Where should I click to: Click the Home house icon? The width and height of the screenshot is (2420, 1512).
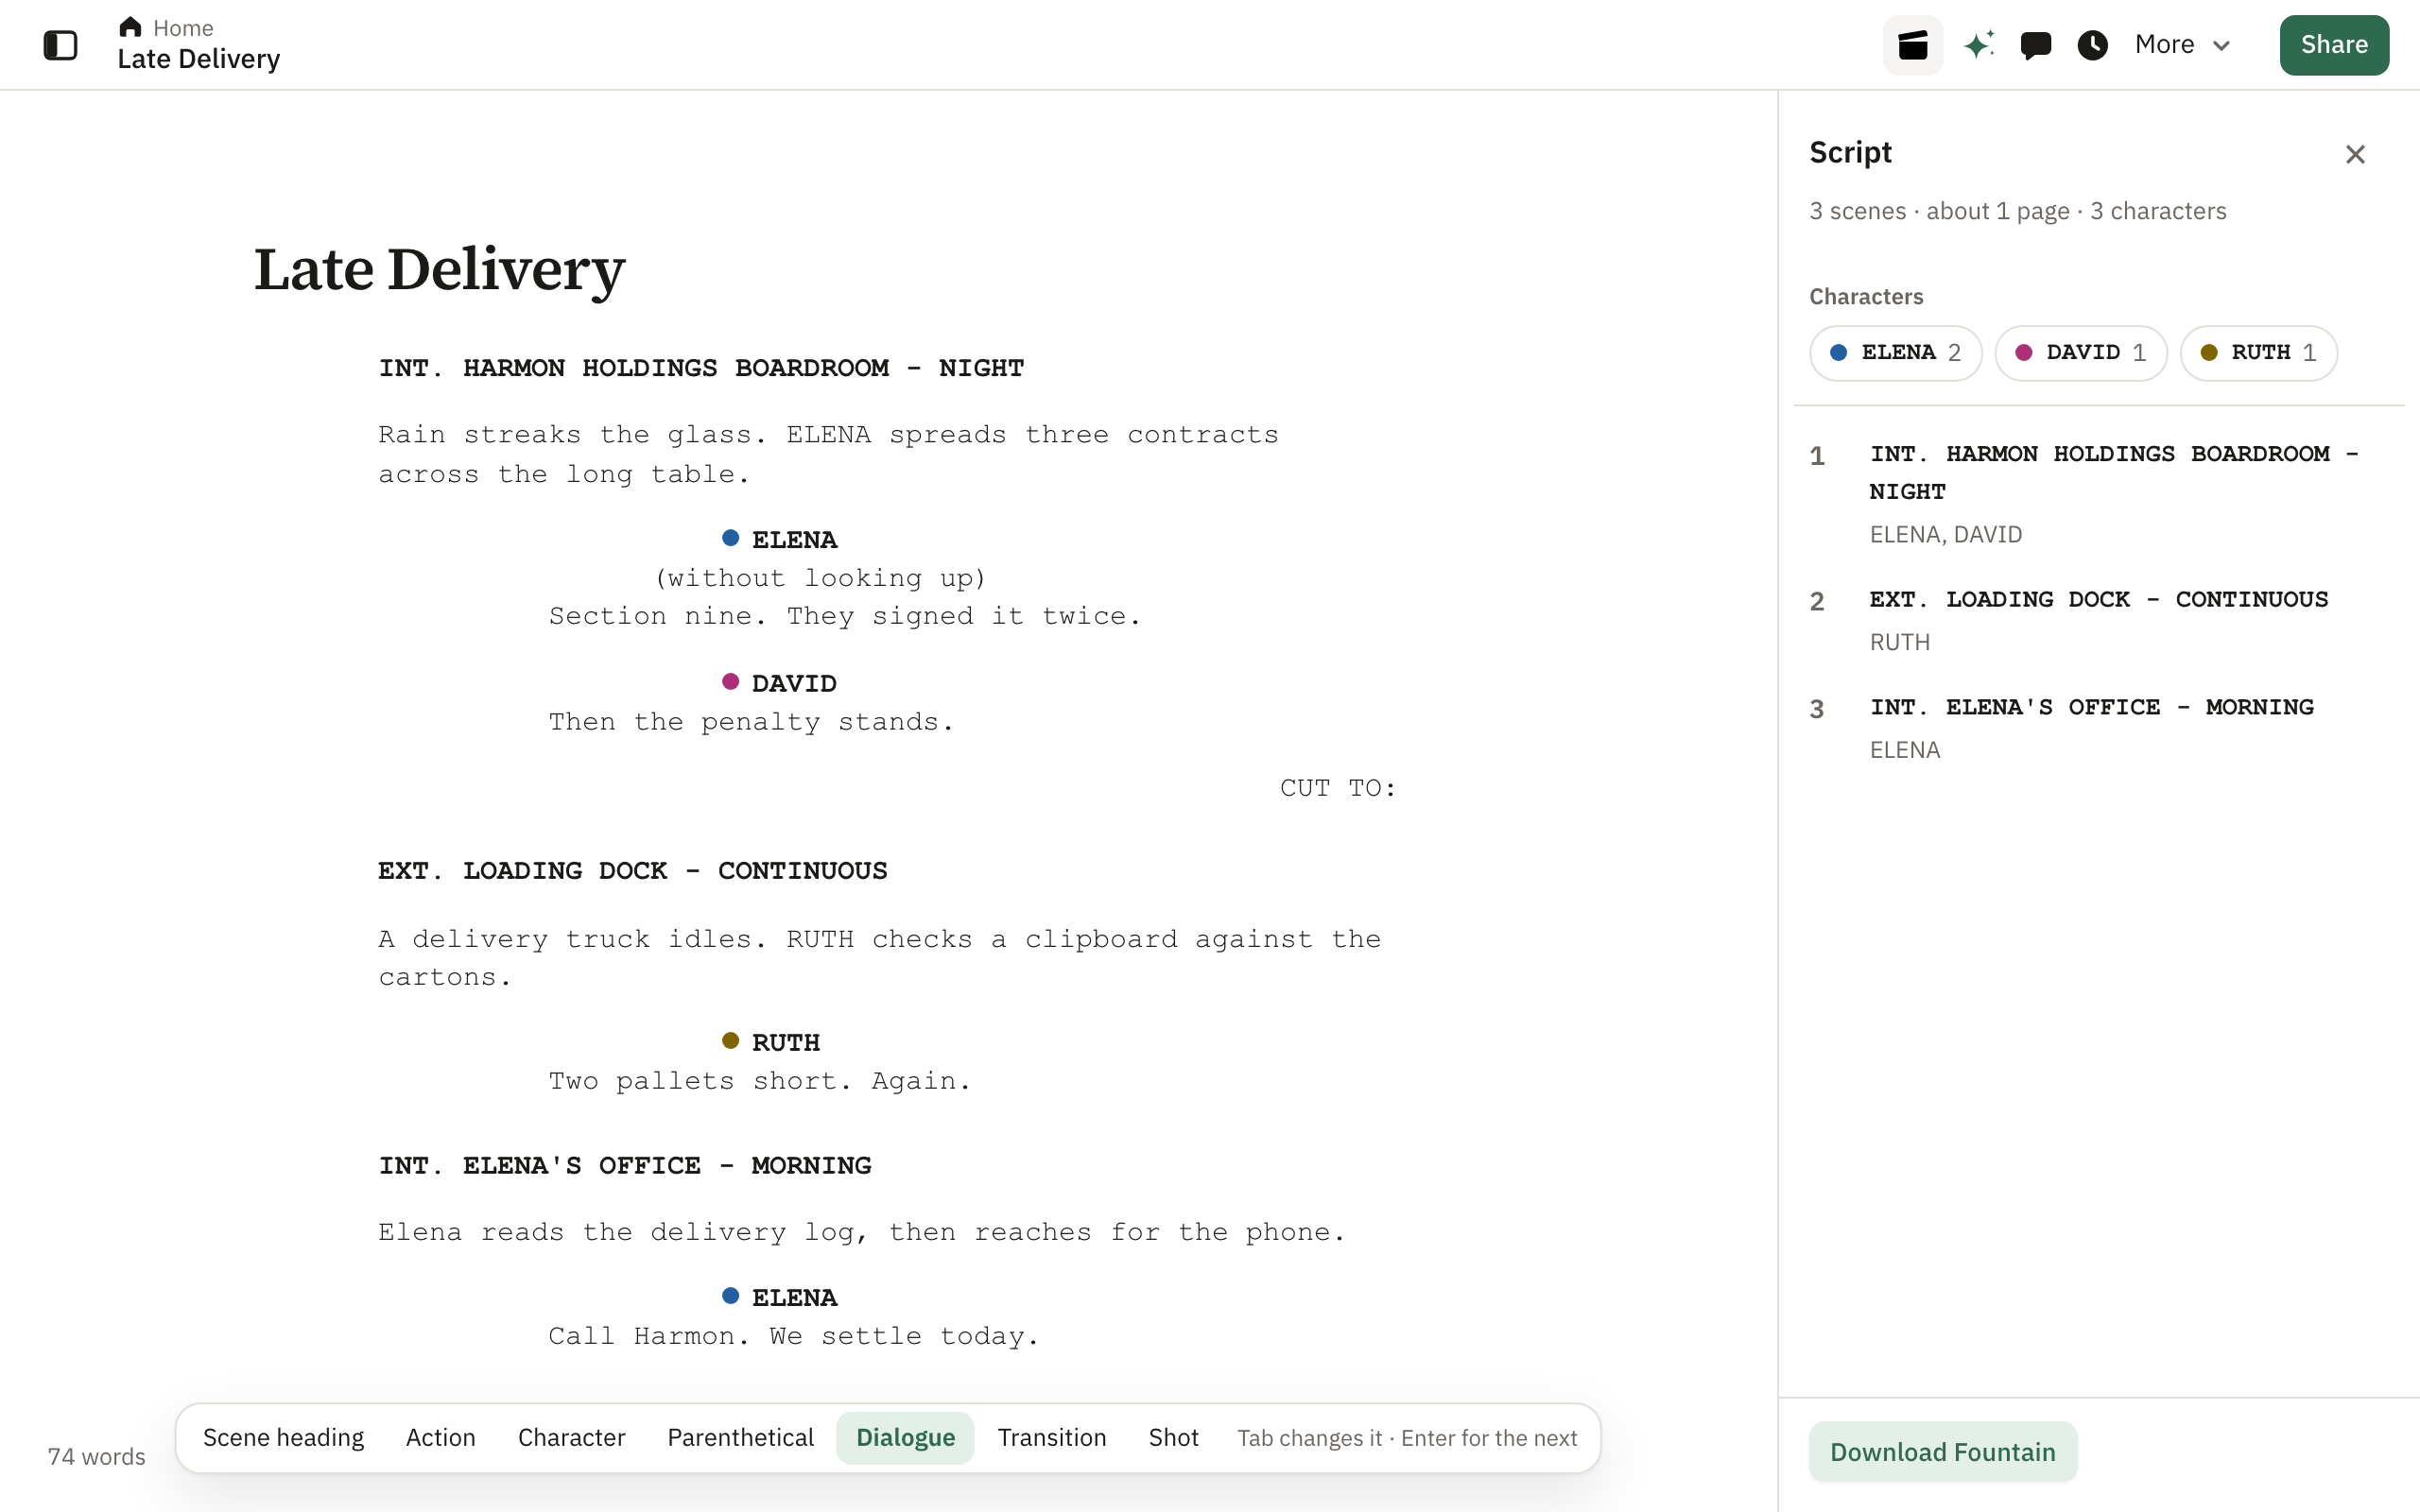pos(130,27)
